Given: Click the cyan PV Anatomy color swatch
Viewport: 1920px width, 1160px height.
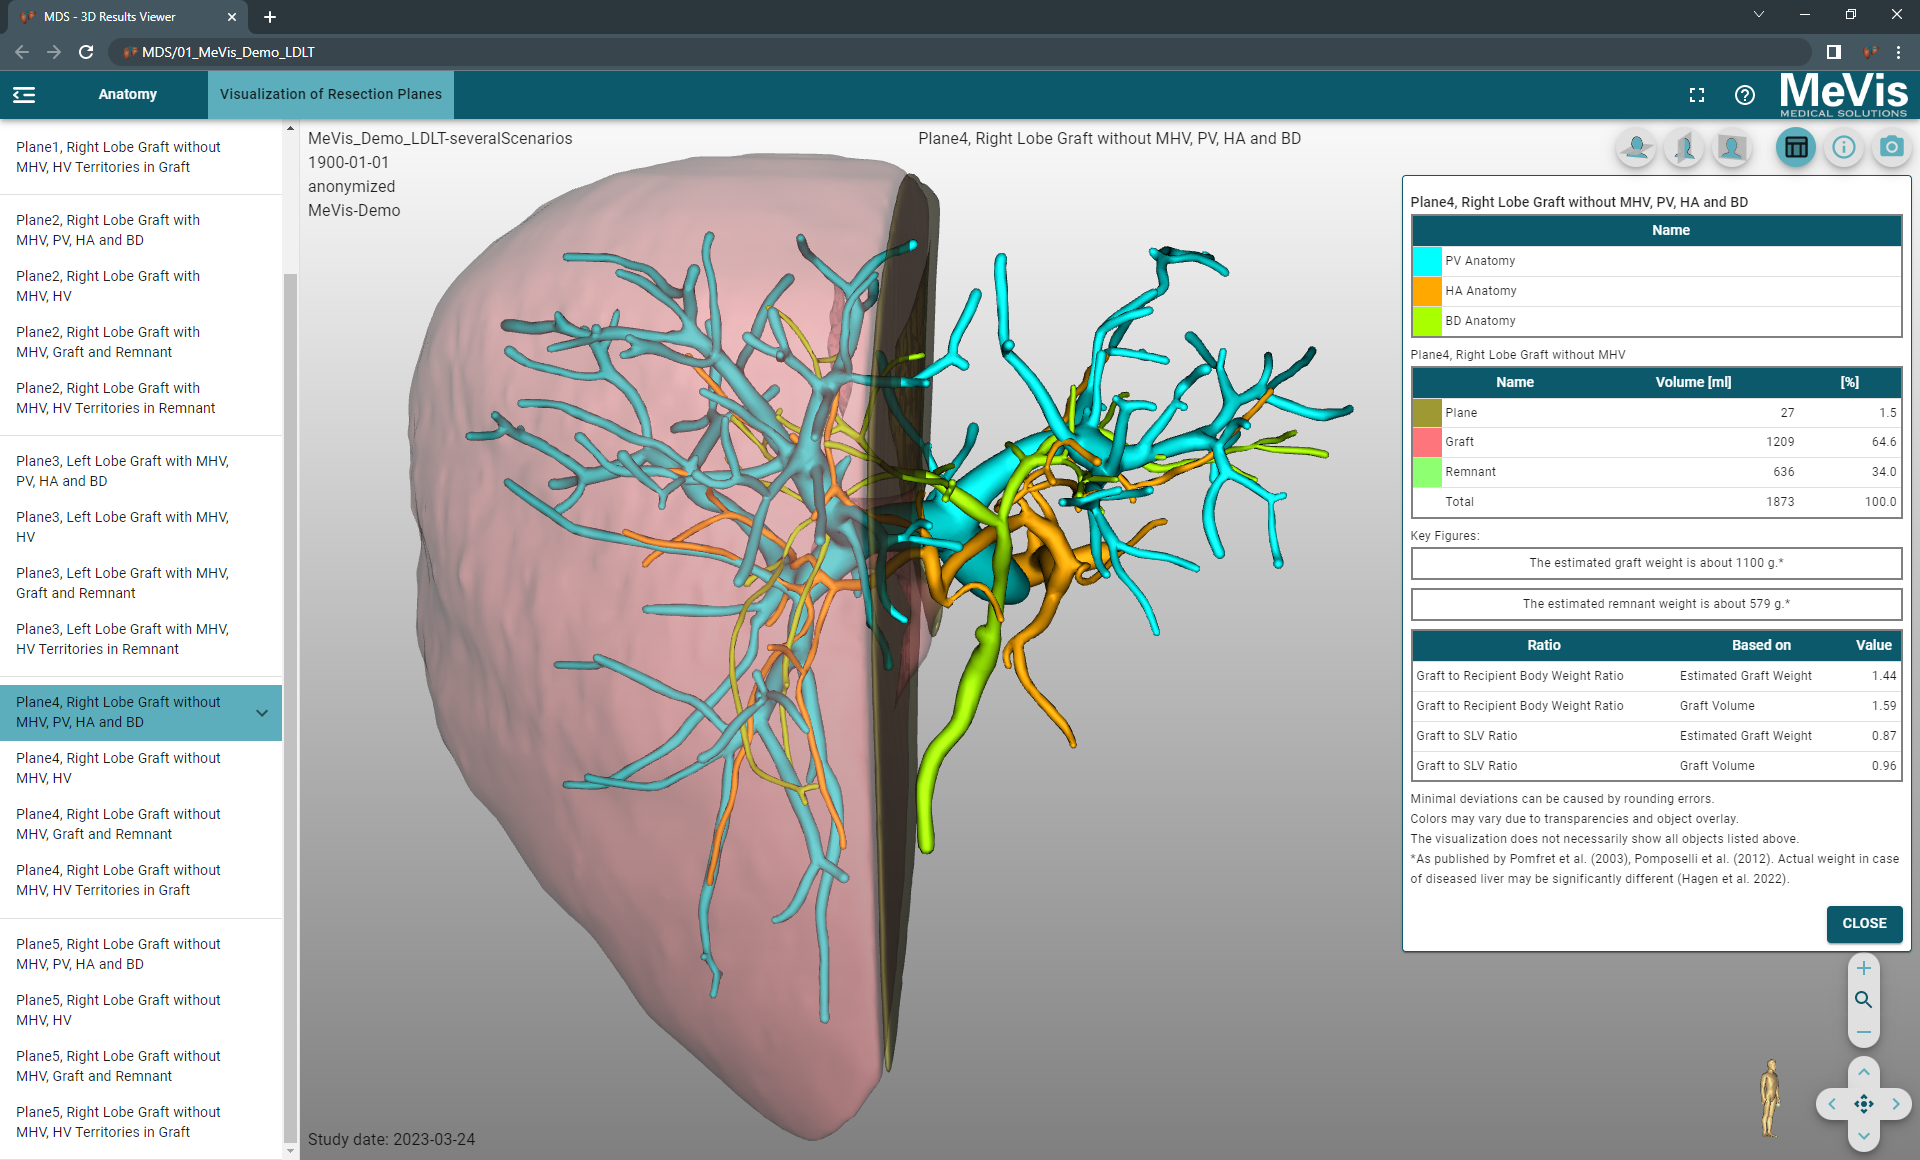Looking at the screenshot, I should tap(1427, 261).
